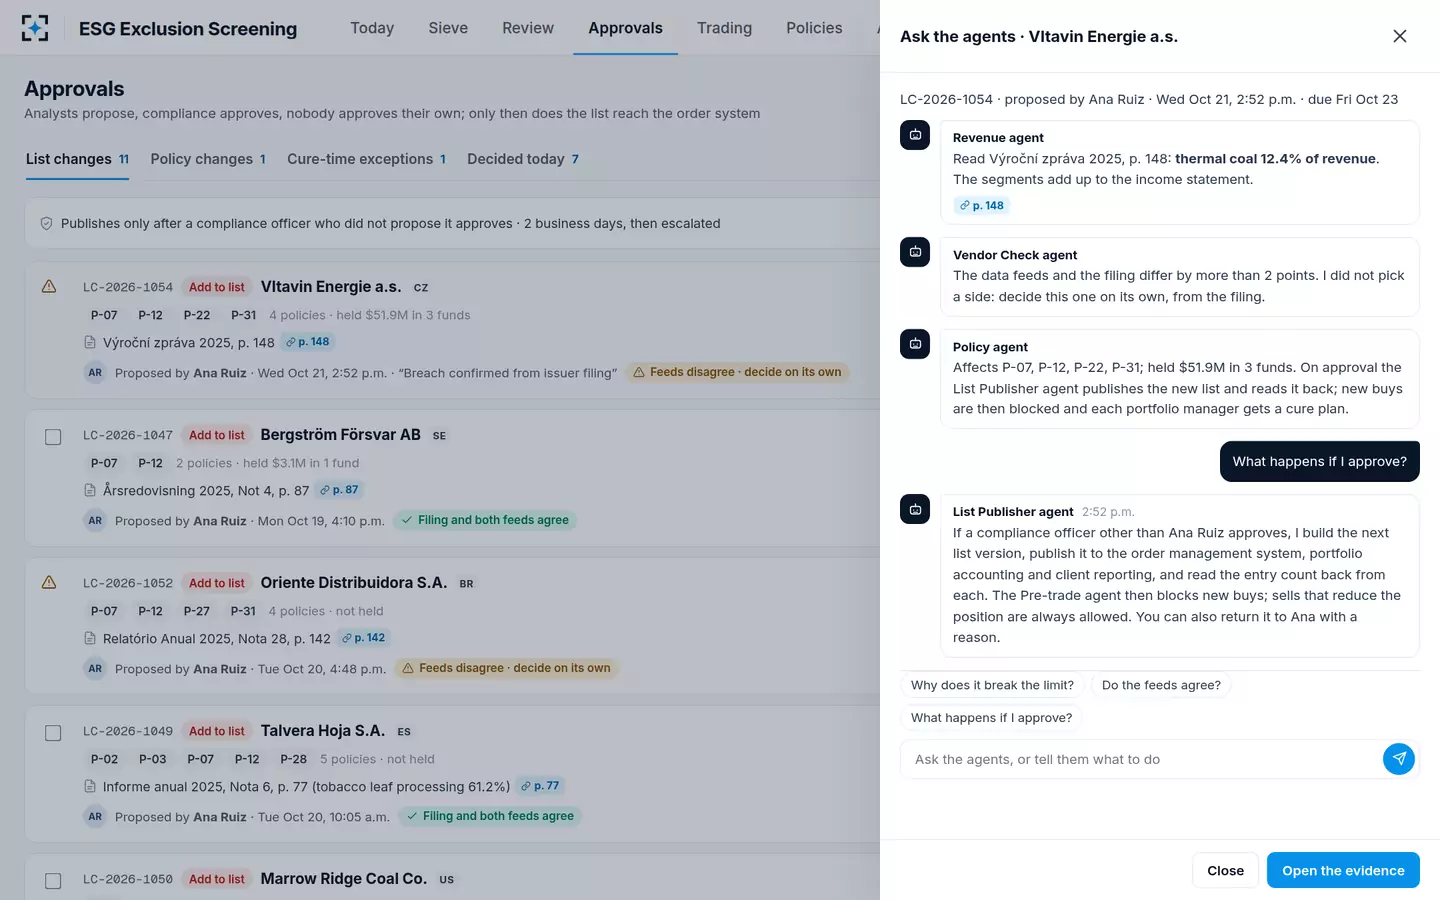Click the Close button in the agents panel

pyautogui.click(x=1225, y=870)
